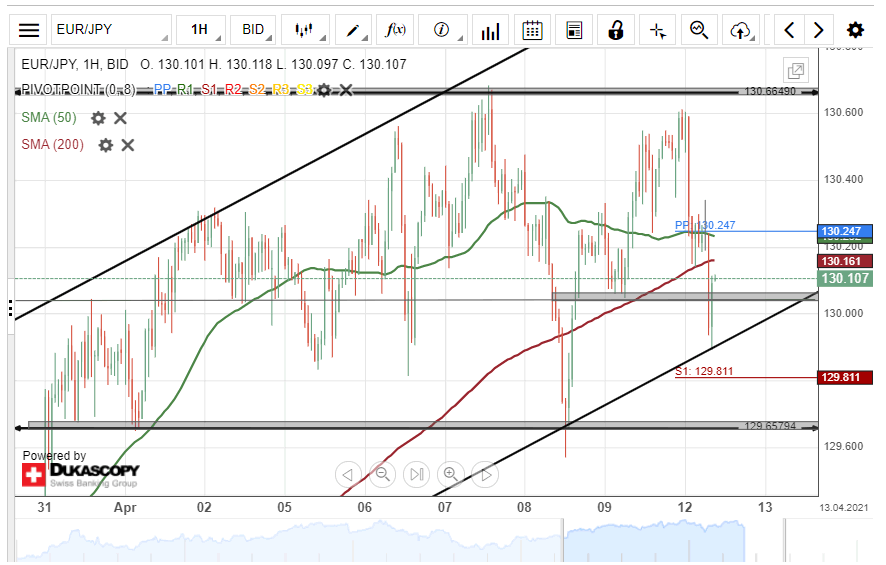Open the hamburger main menu
The width and height of the screenshot is (886, 565).
(29, 30)
